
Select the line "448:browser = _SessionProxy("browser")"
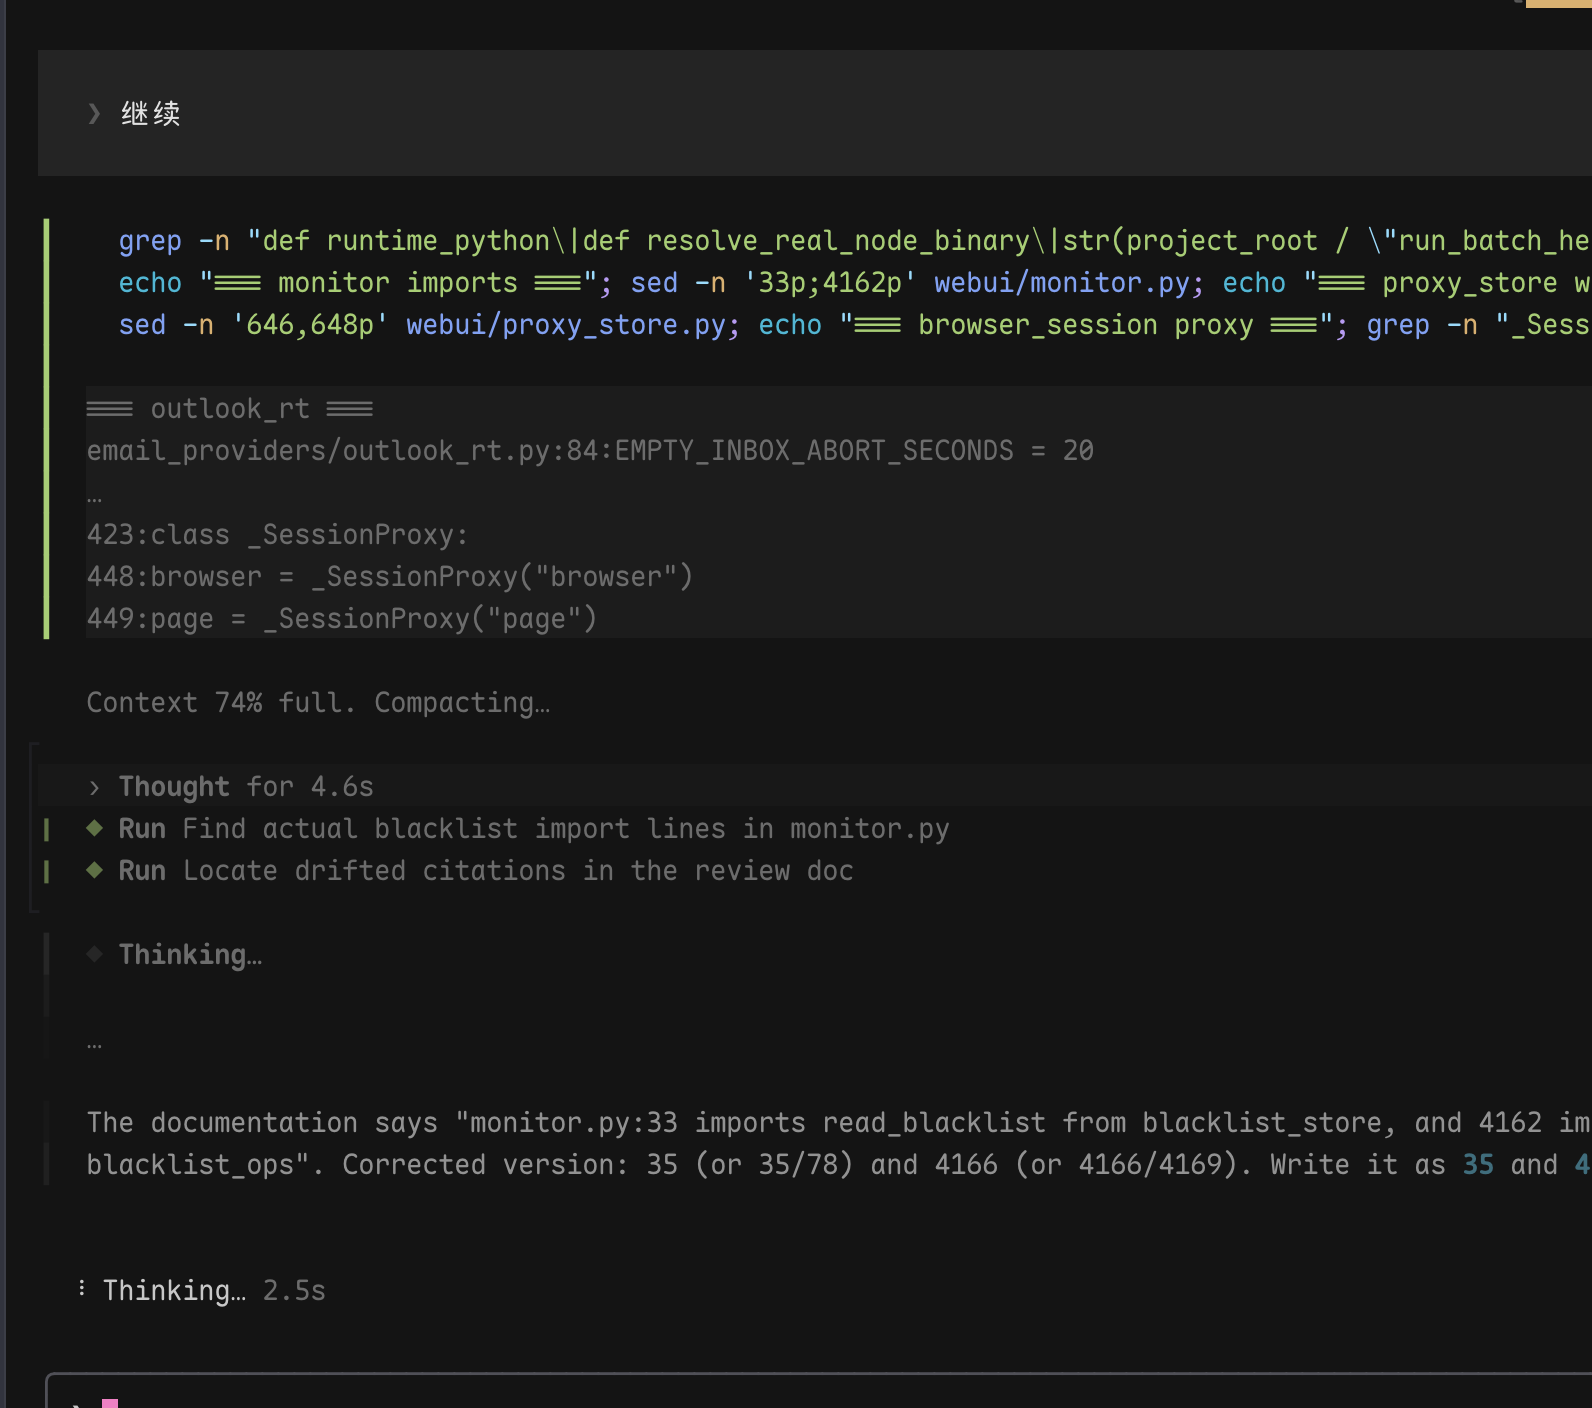pyautogui.click(x=390, y=577)
